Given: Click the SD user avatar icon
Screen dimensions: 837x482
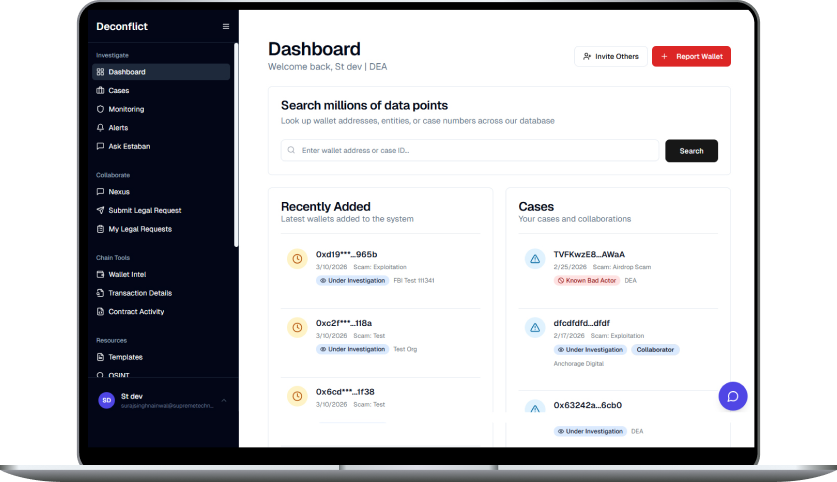Looking at the screenshot, I should [x=106, y=400].
